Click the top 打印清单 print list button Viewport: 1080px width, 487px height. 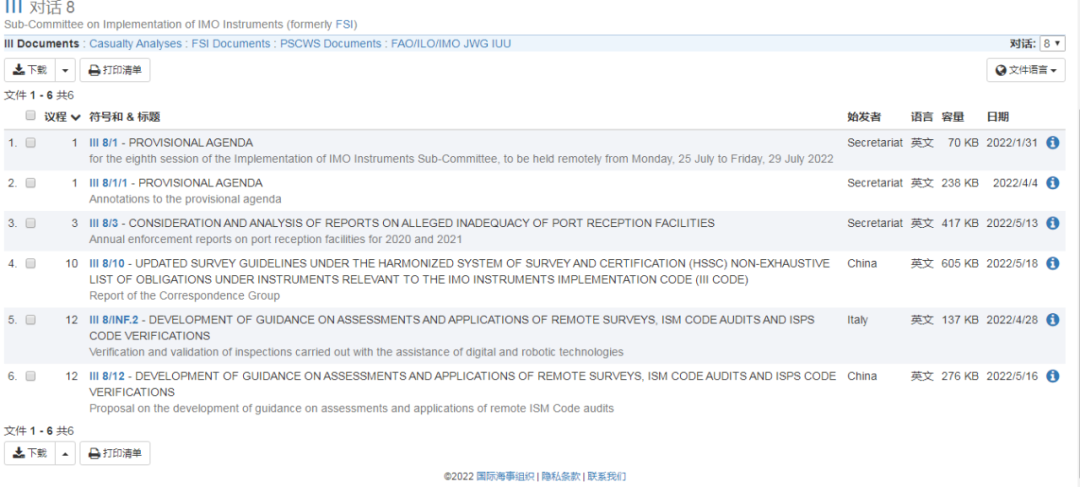[115, 70]
